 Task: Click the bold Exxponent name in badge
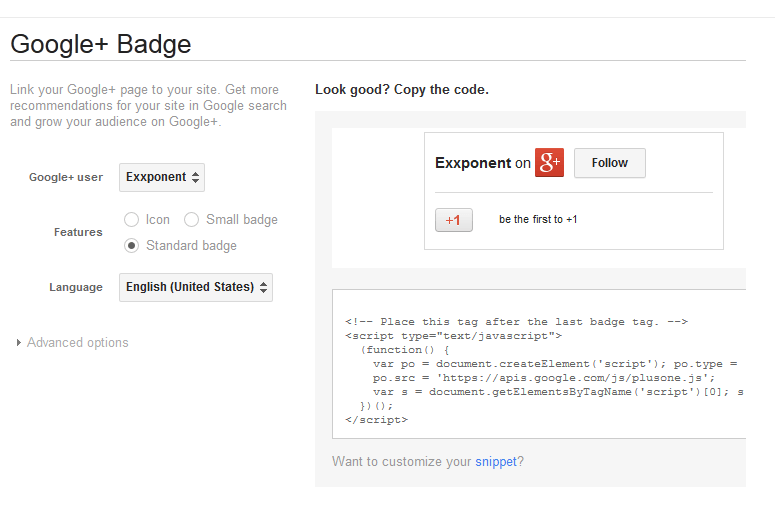pyautogui.click(x=473, y=163)
